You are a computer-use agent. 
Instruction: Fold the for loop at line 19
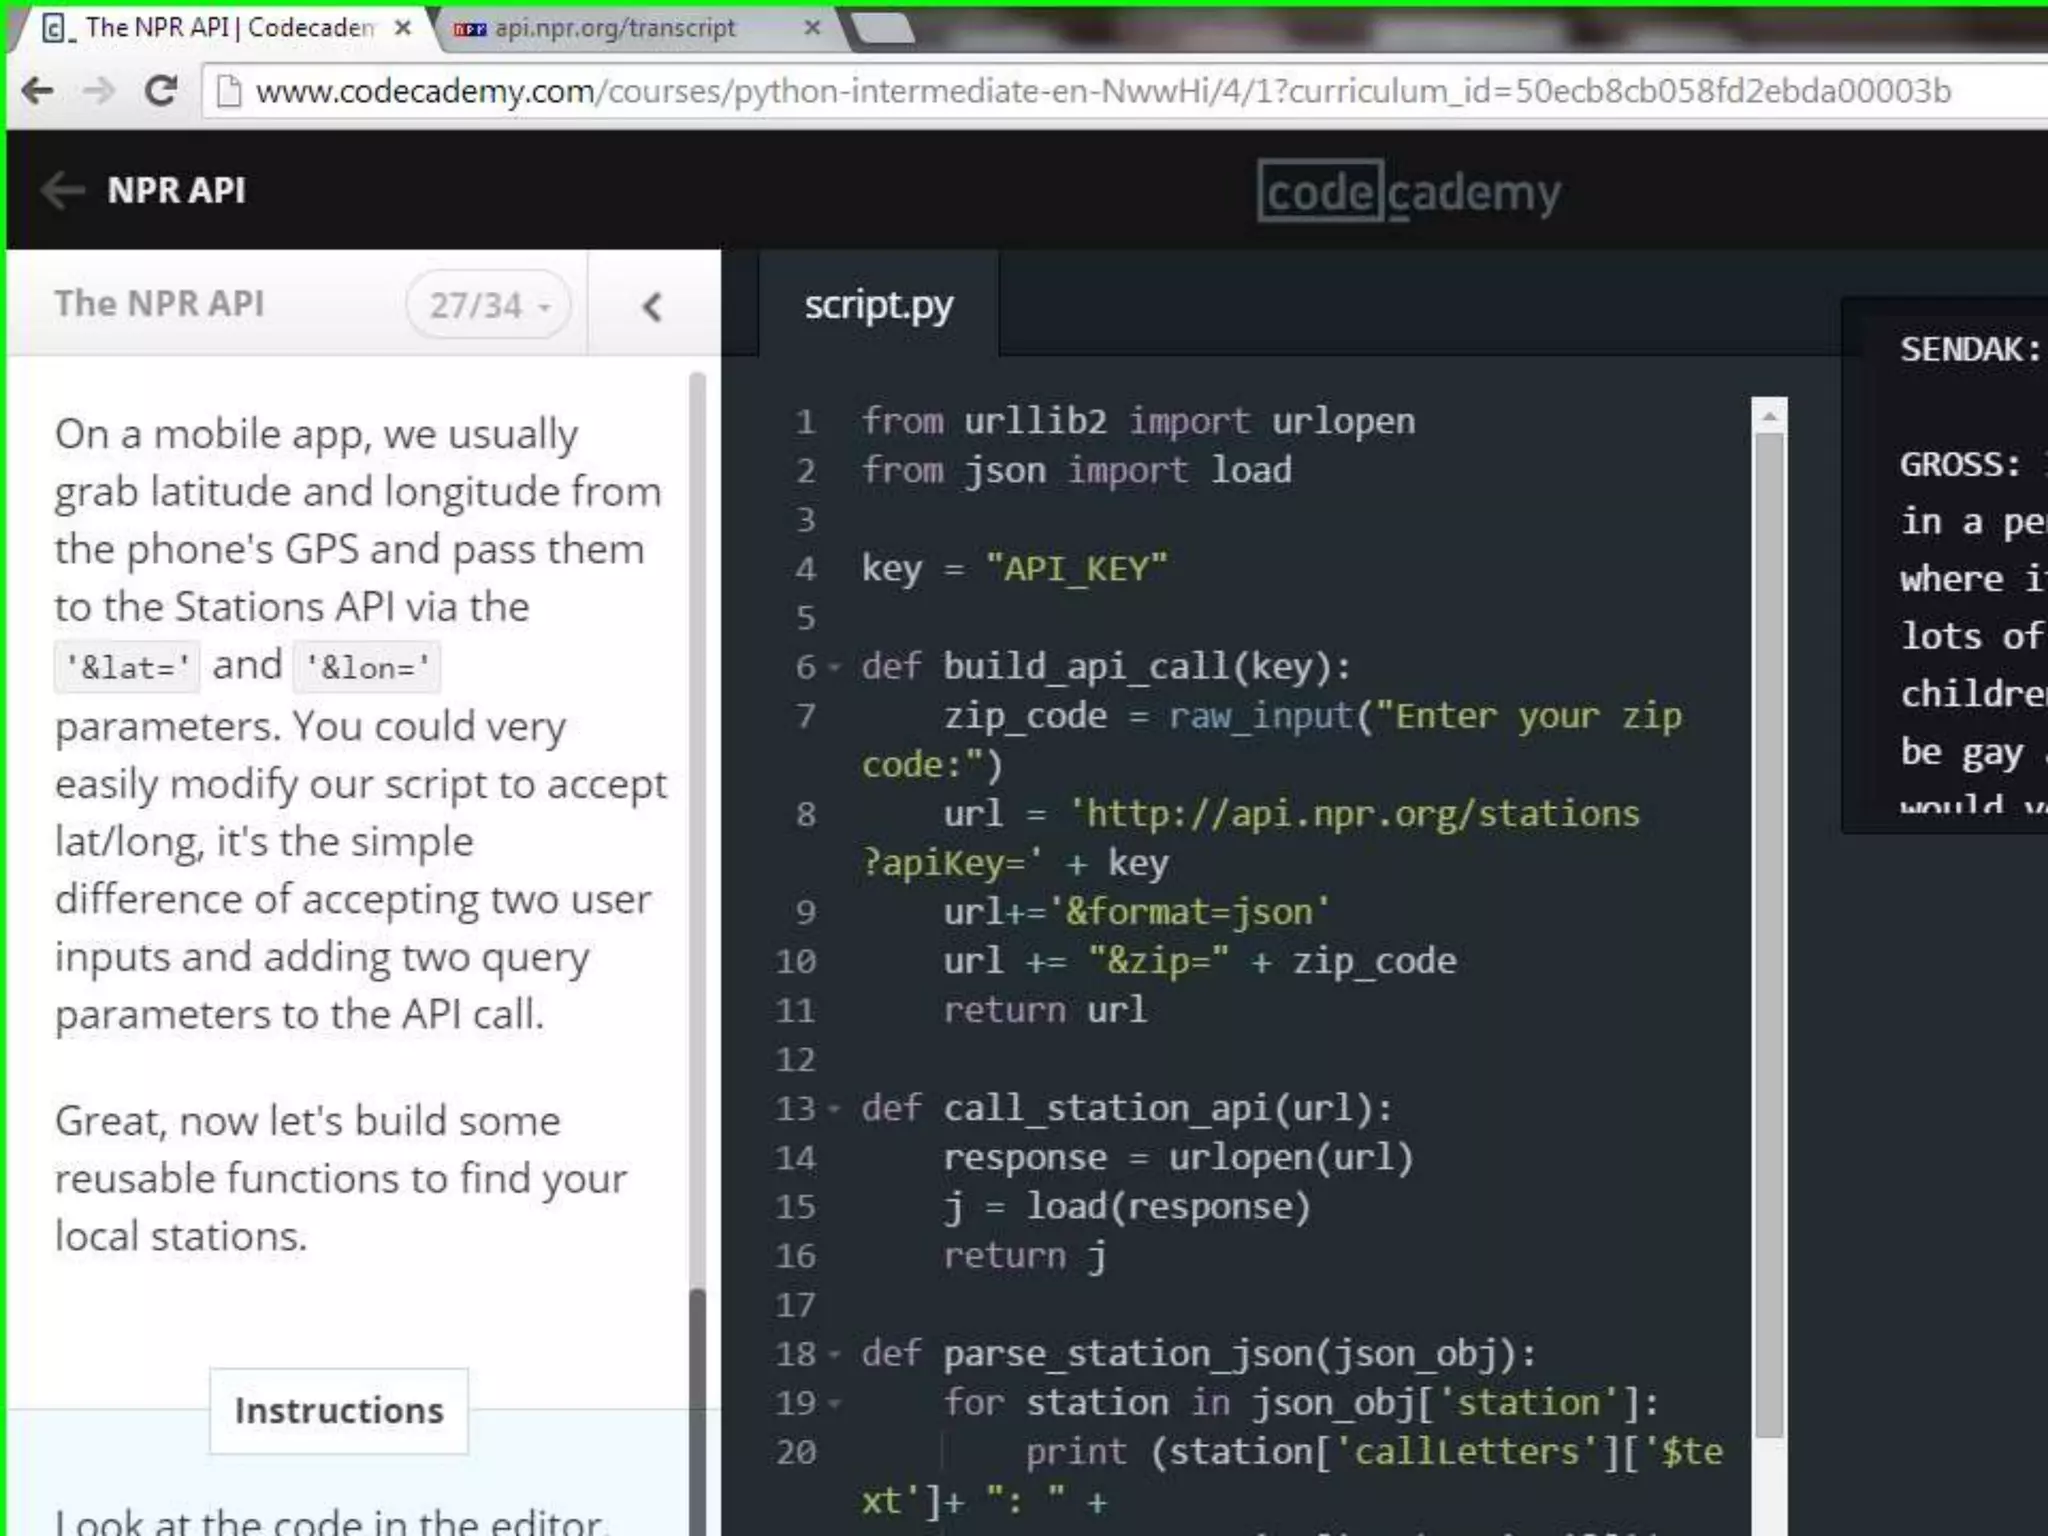(x=834, y=1403)
